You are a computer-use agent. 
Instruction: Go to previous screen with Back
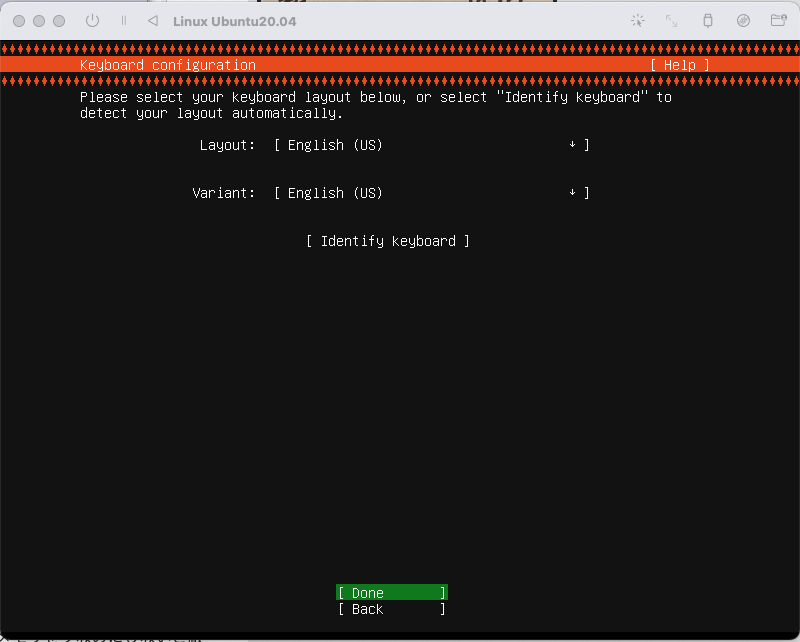pyautogui.click(x=392, y=609)
